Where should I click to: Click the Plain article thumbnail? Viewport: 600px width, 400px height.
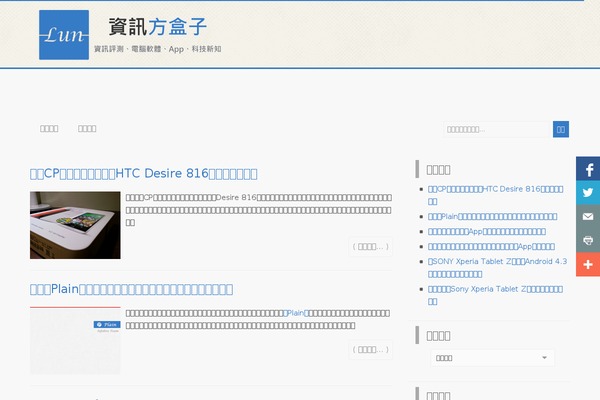point(75,340)
